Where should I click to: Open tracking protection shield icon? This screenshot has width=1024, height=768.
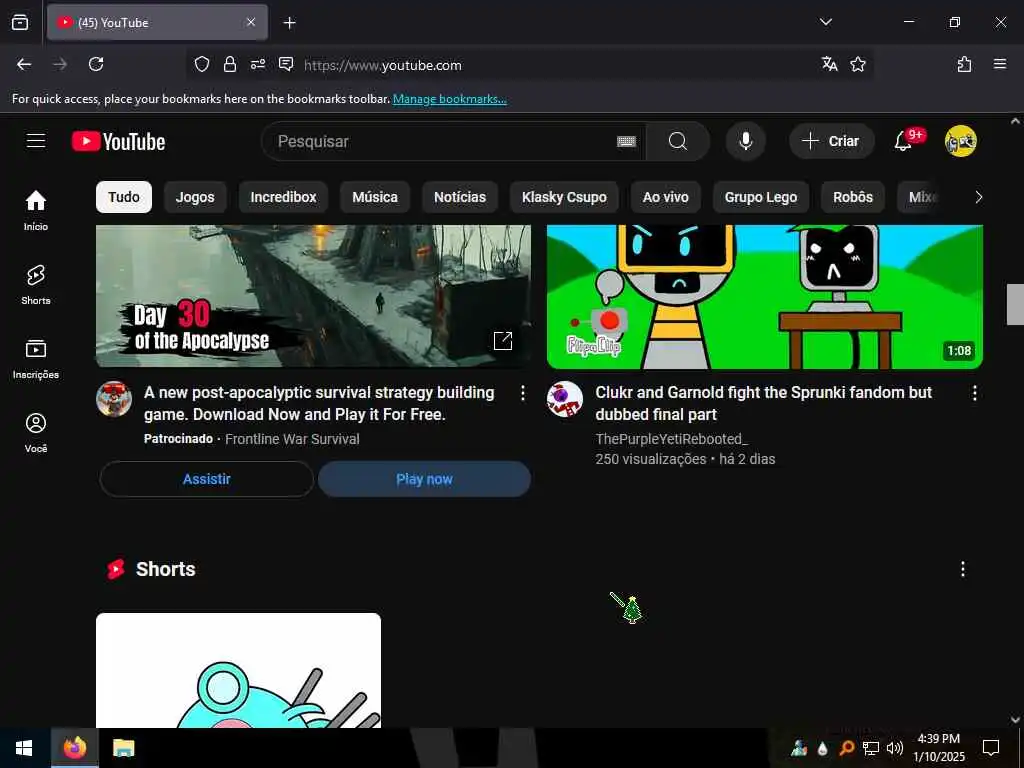(x=202, y=64)
